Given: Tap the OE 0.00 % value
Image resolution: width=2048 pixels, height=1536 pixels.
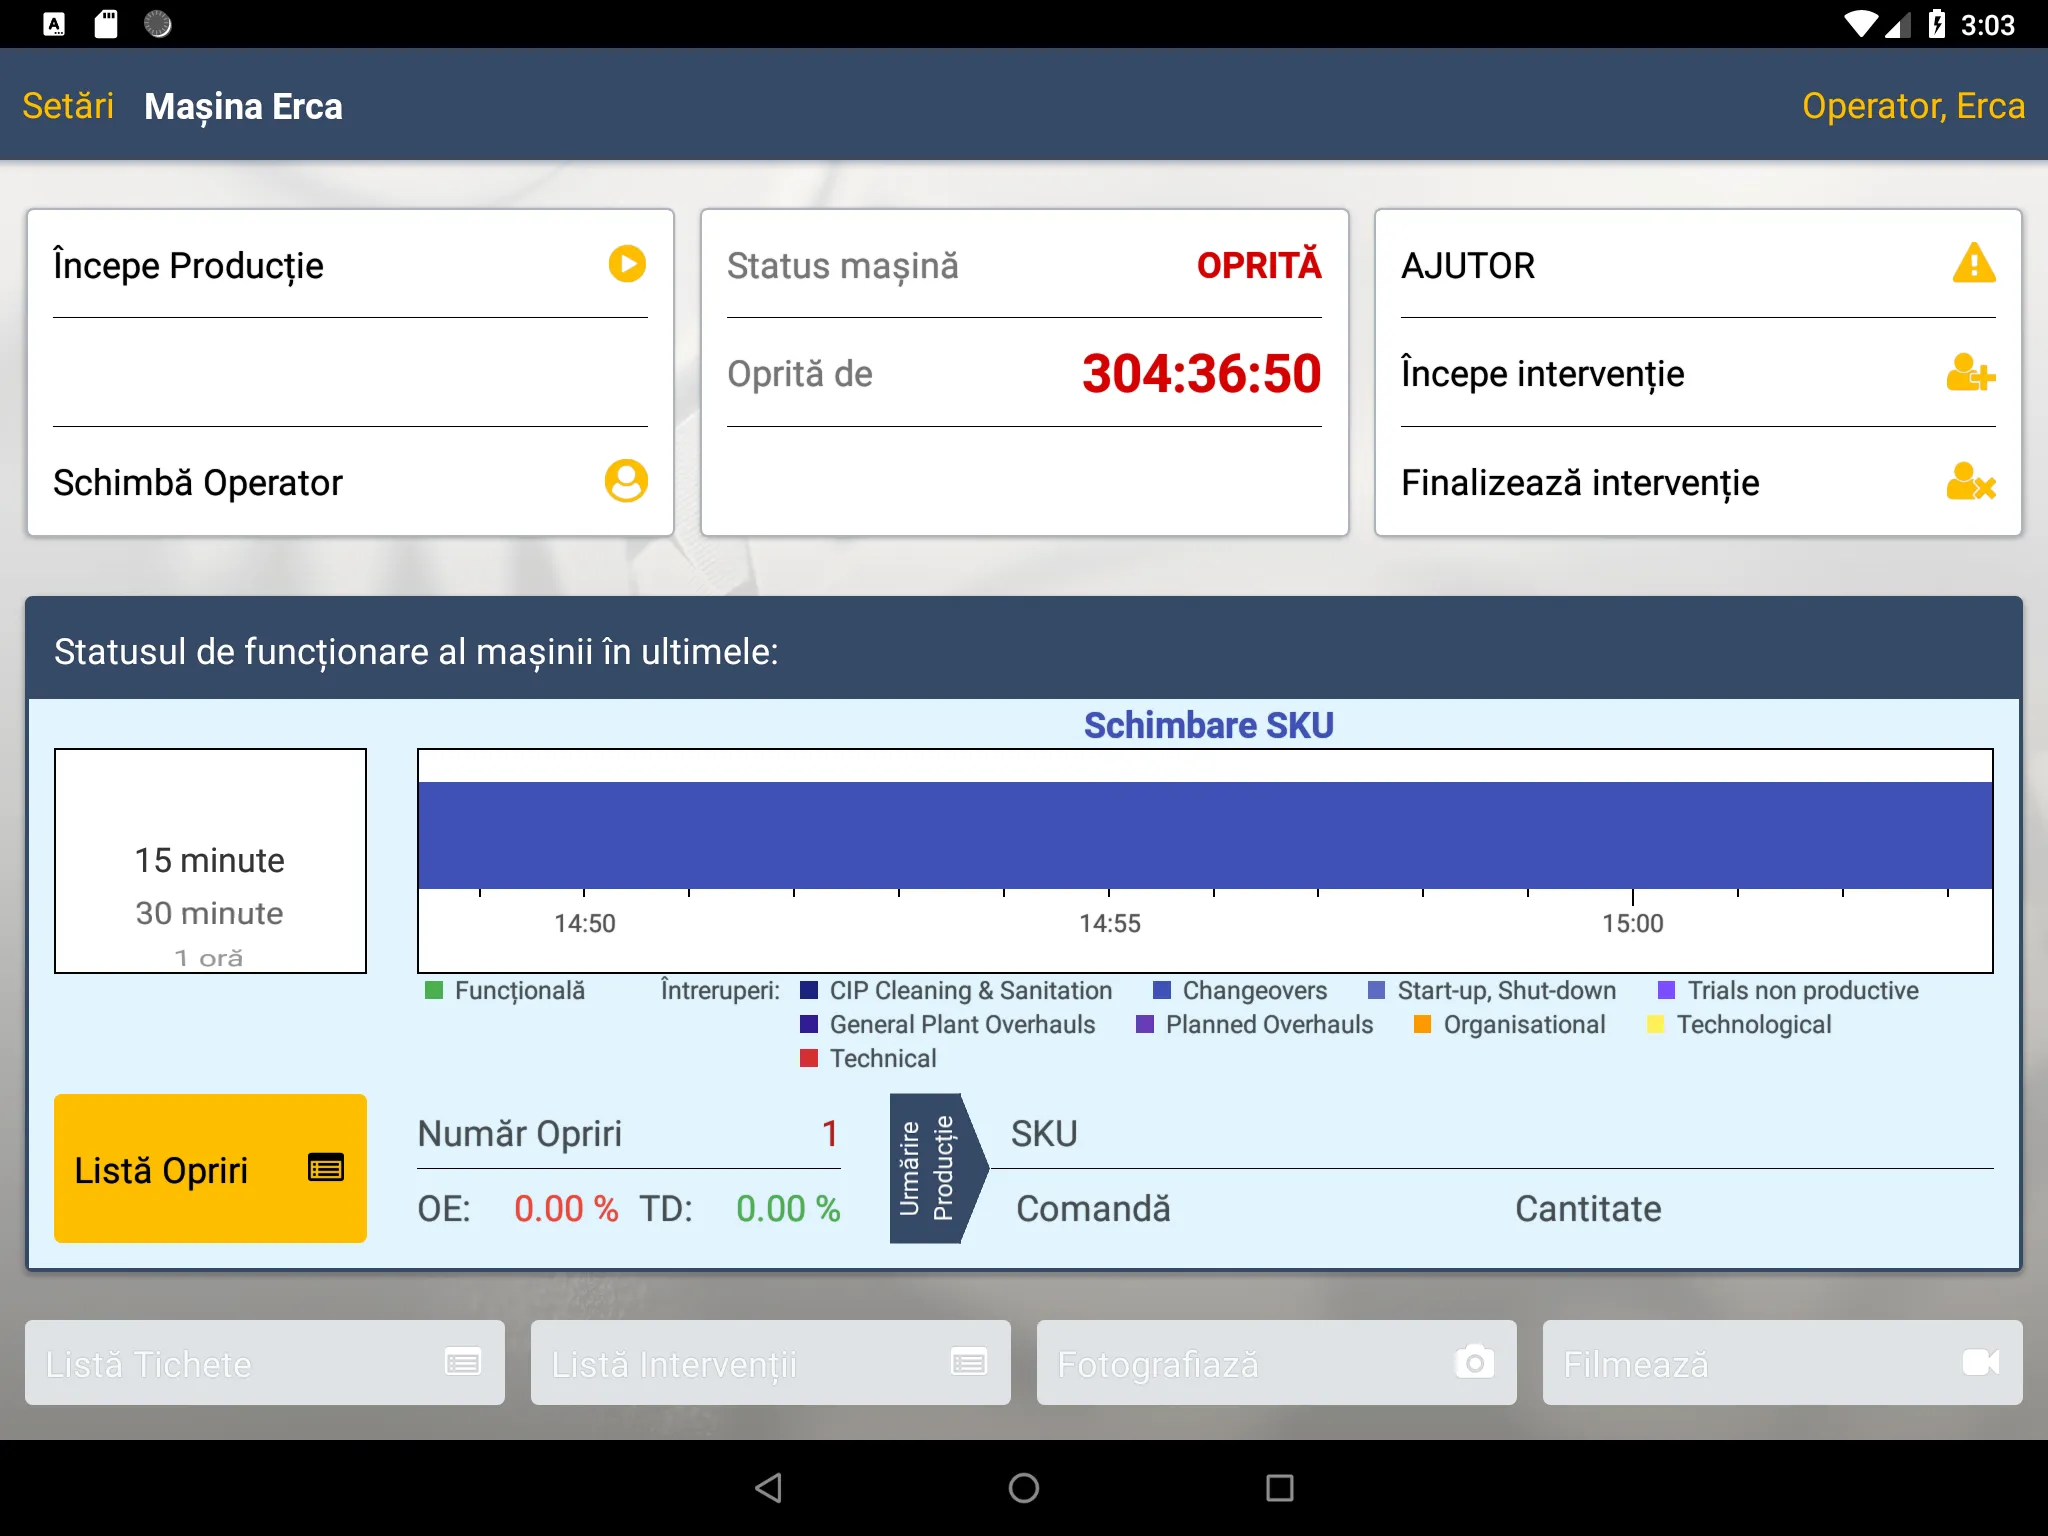Looking at the screenshot, I should [566, 1209].
